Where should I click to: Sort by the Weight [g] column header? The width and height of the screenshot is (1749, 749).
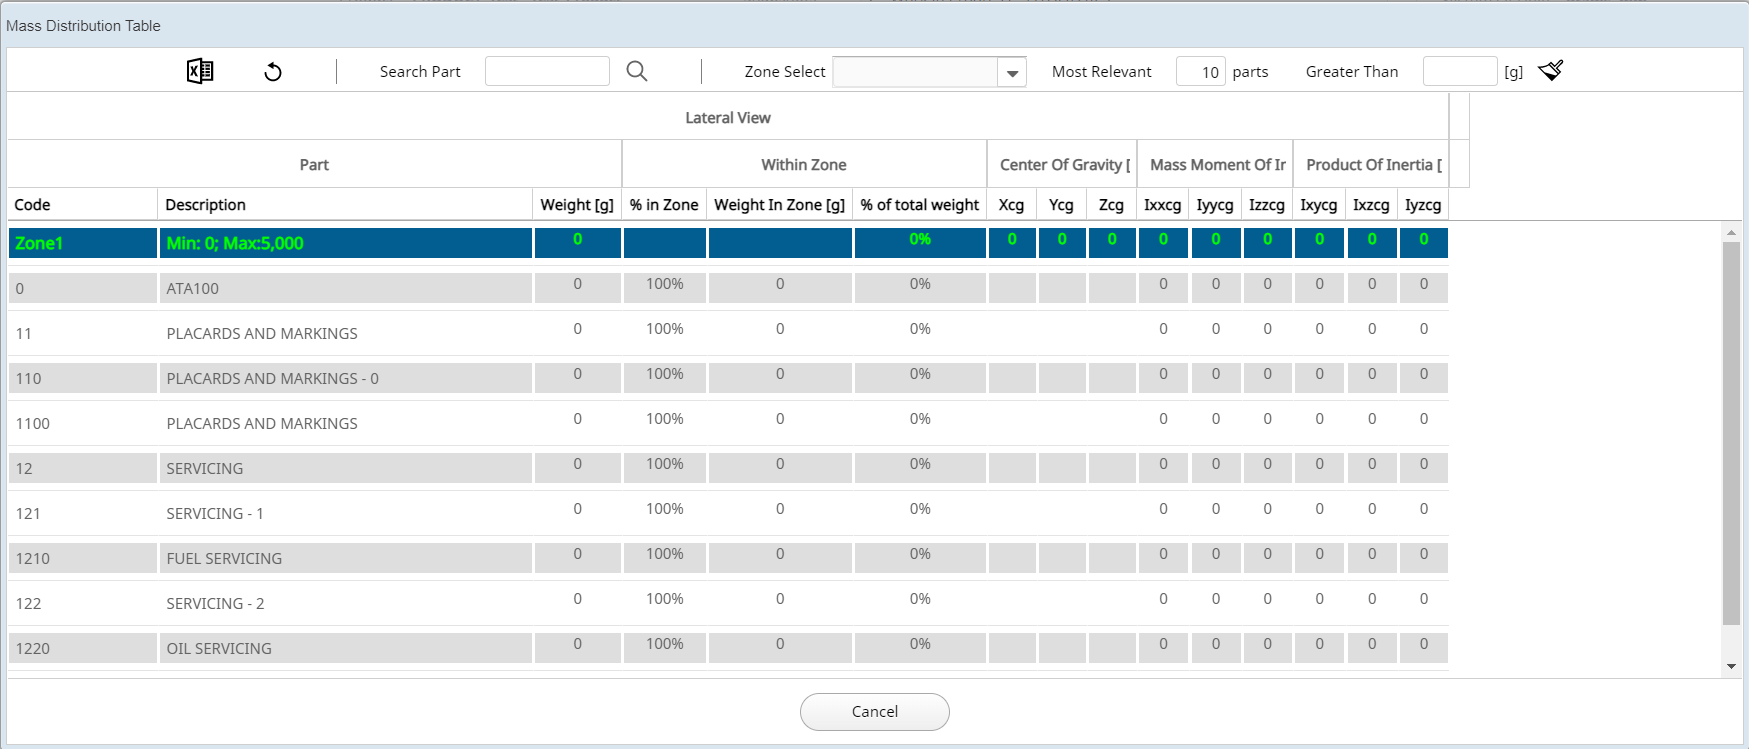coord(577,205)
